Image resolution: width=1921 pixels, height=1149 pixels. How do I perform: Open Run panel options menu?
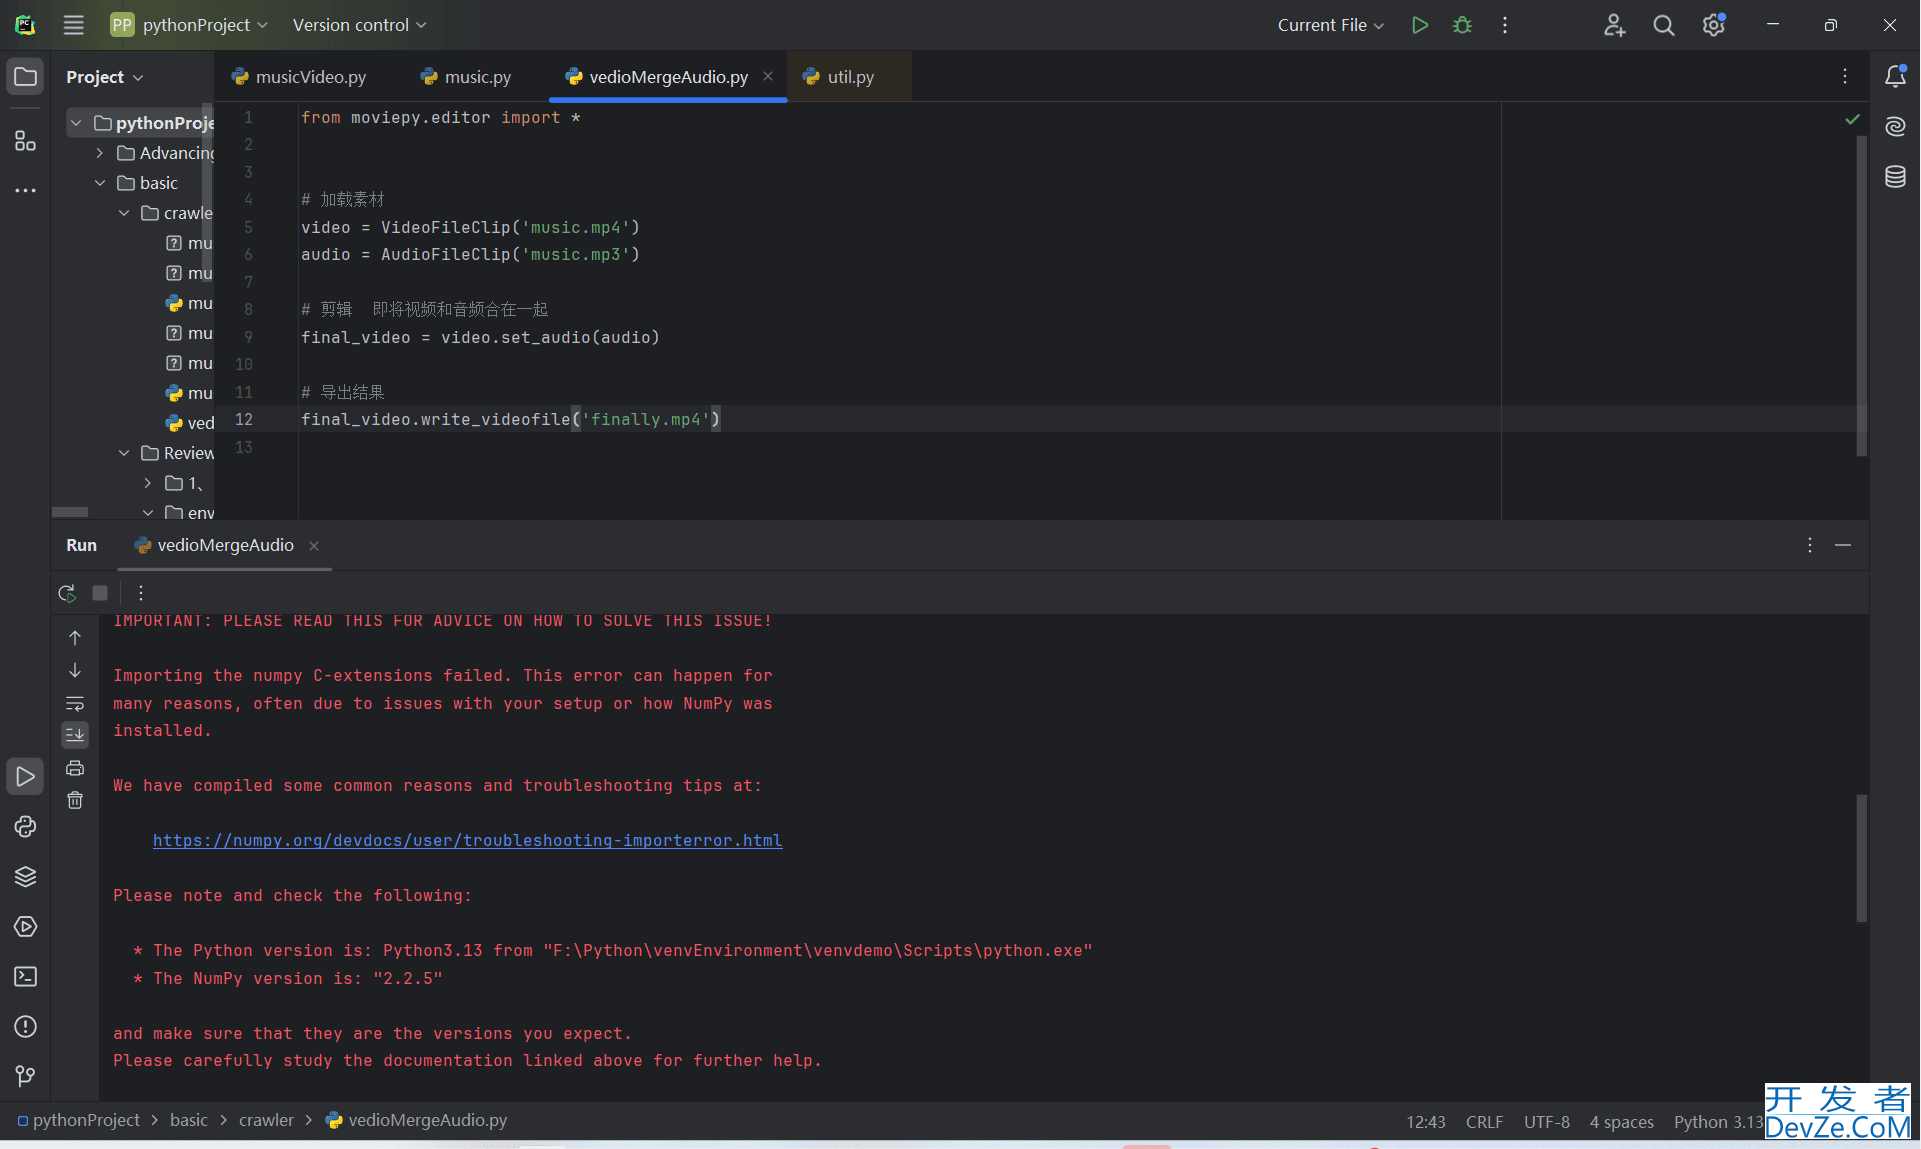point(1810,545)
